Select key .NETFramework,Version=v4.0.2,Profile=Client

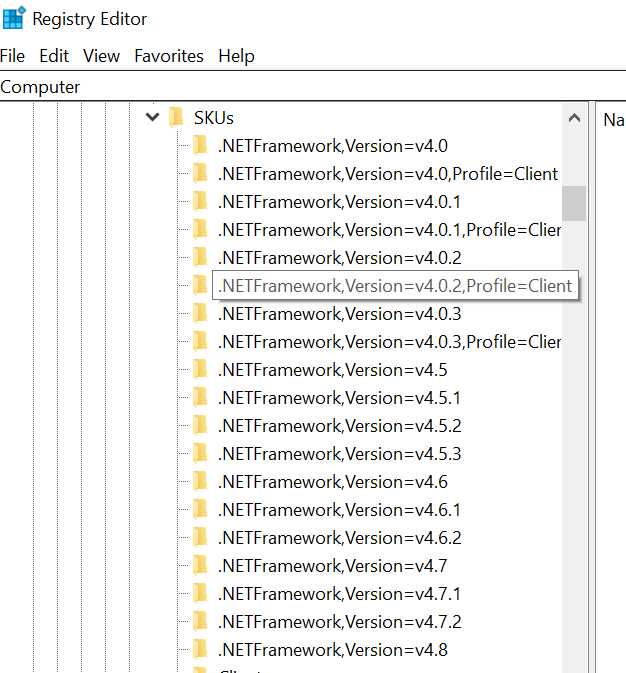395,286
